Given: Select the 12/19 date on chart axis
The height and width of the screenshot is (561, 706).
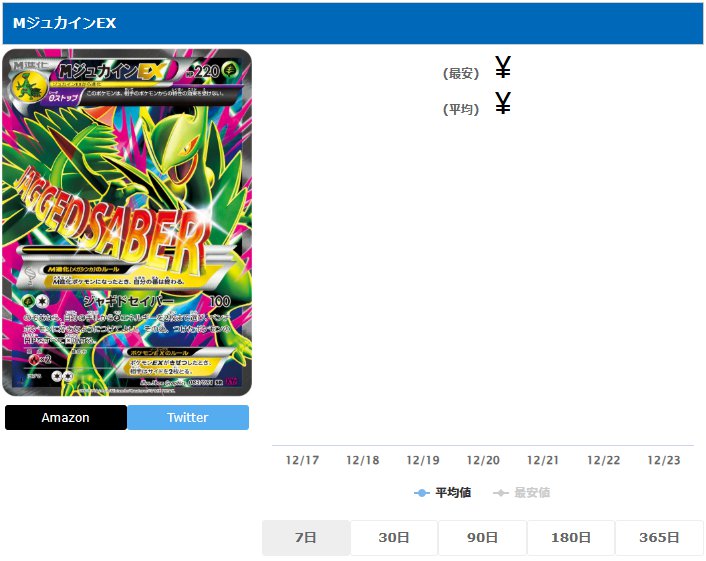Looking at the screenshot, I should coord(423,460).
